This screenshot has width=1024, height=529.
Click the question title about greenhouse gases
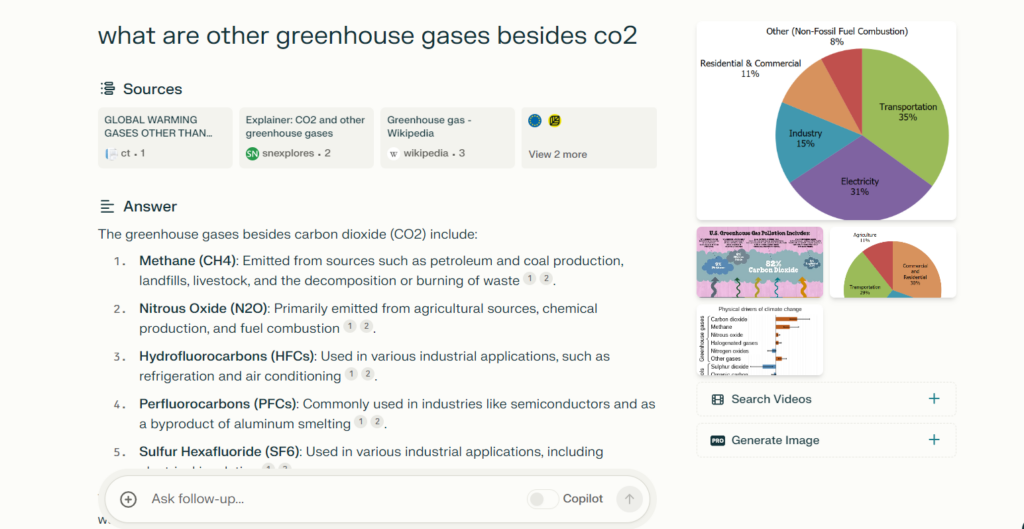click(x=367, y=36)
